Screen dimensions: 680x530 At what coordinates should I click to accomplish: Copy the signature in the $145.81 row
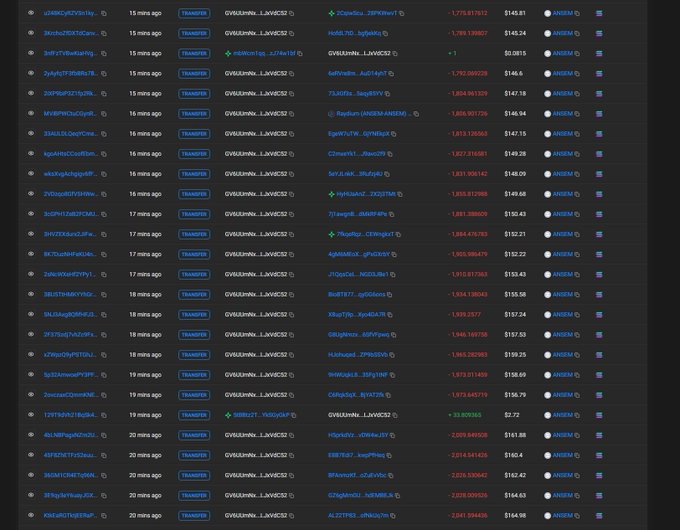click(104, 13)
